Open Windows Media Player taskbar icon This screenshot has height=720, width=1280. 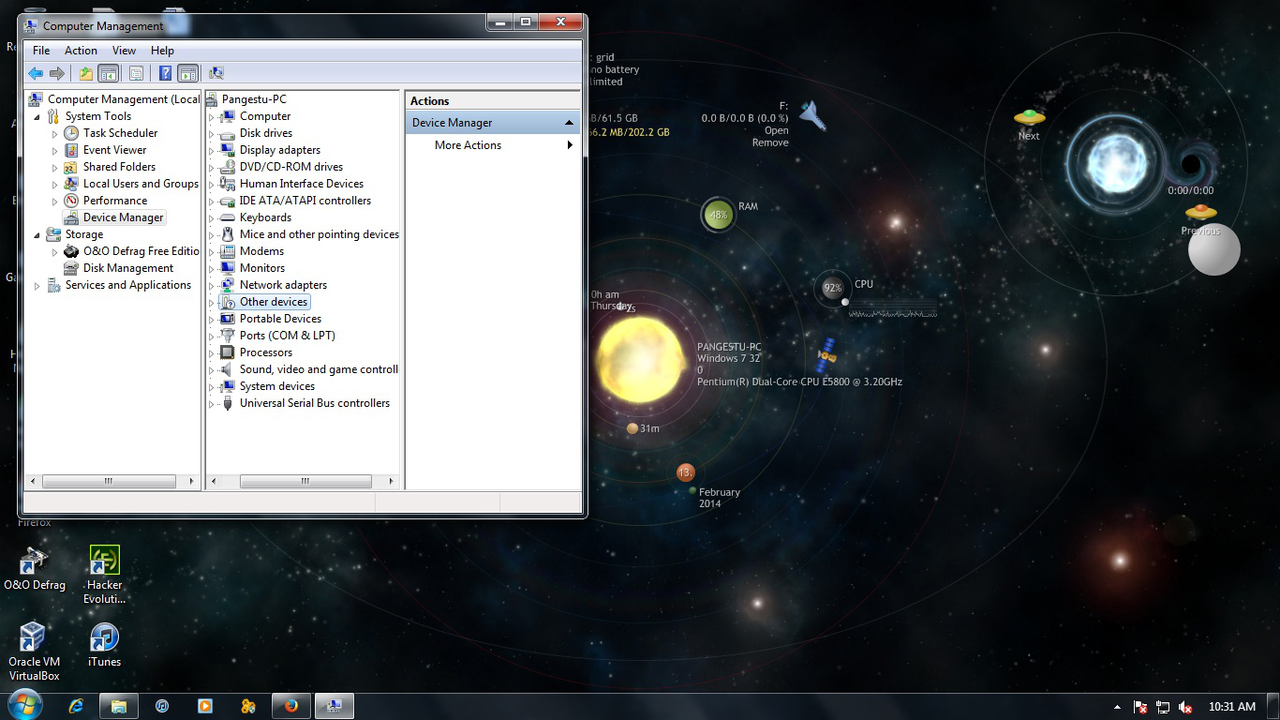pos(205,706)
